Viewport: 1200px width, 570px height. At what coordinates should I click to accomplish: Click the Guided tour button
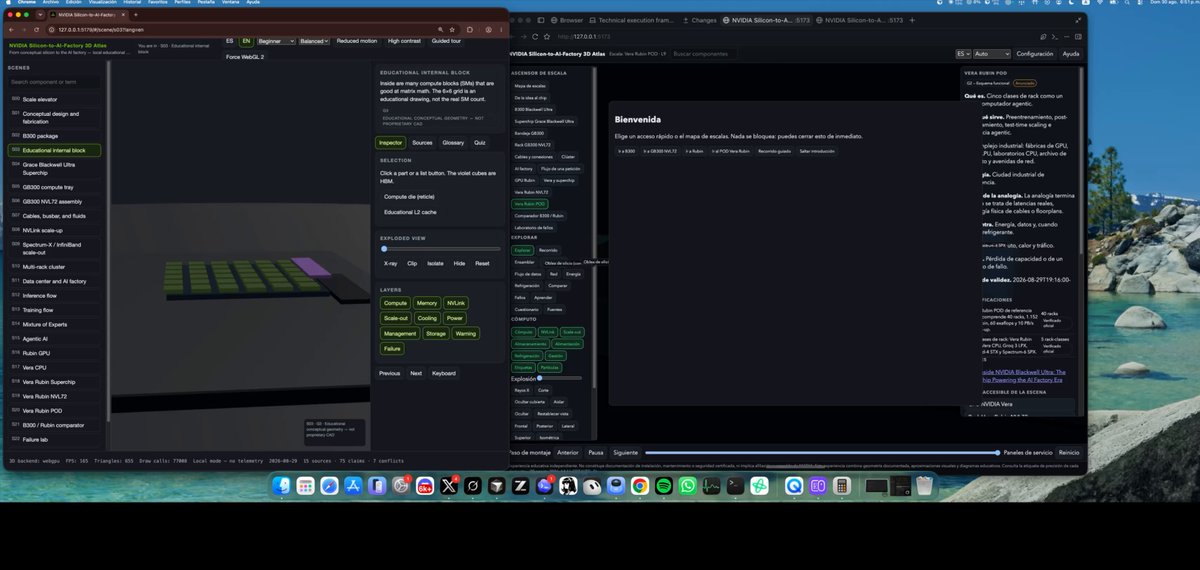pos(446,41)
